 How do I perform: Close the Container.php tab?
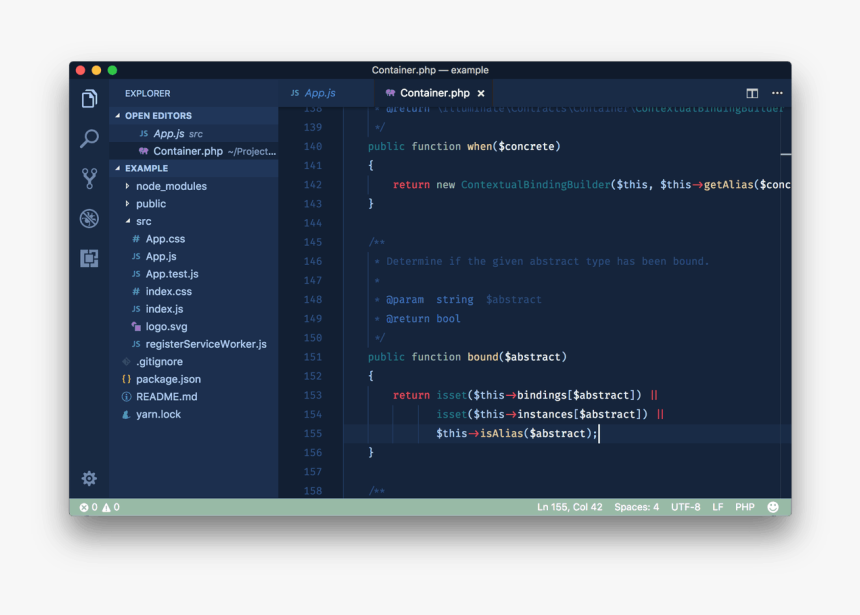(481, 93)
